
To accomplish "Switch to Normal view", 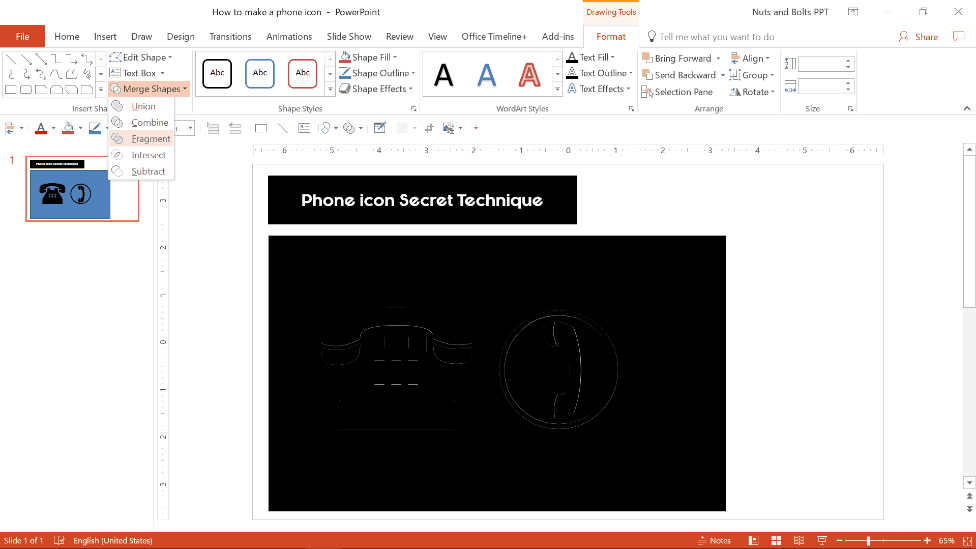I will (753, 540).
